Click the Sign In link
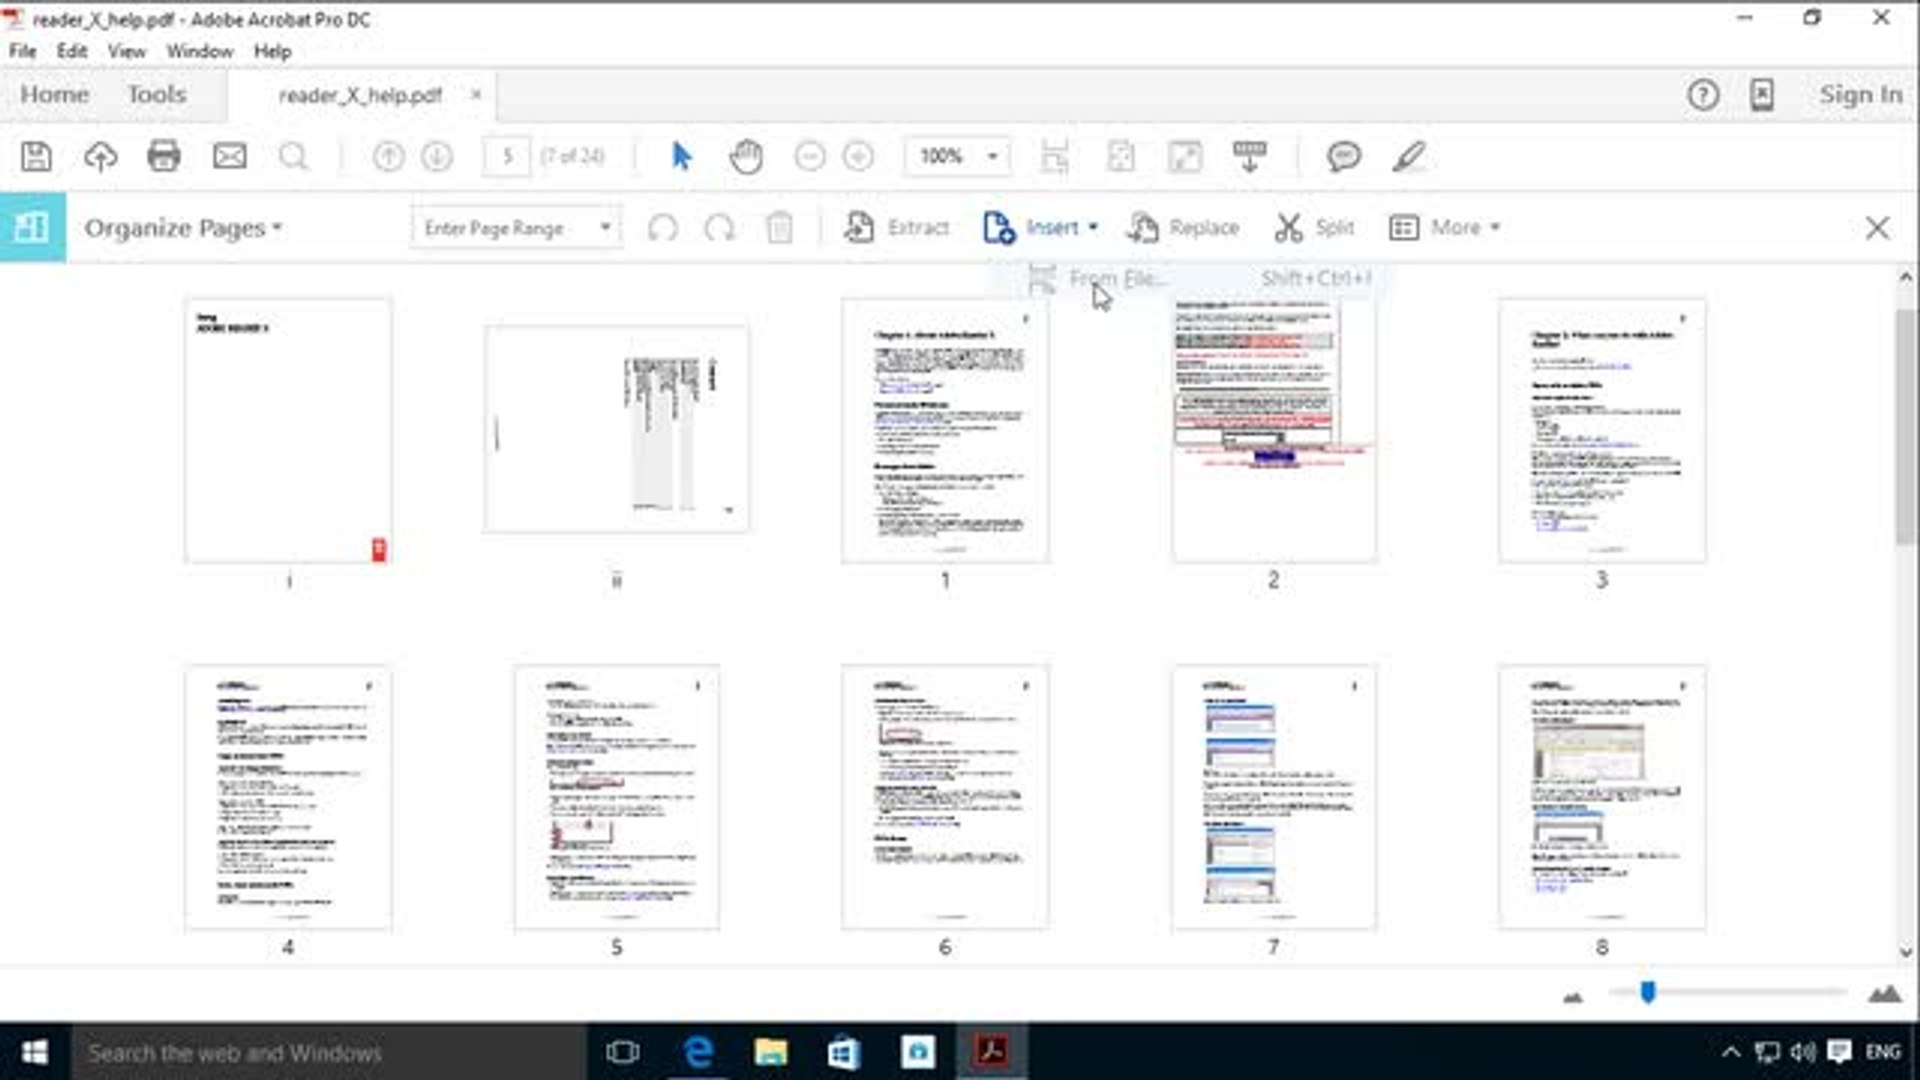1920x1080 pixels. (x=1860, y=94)
